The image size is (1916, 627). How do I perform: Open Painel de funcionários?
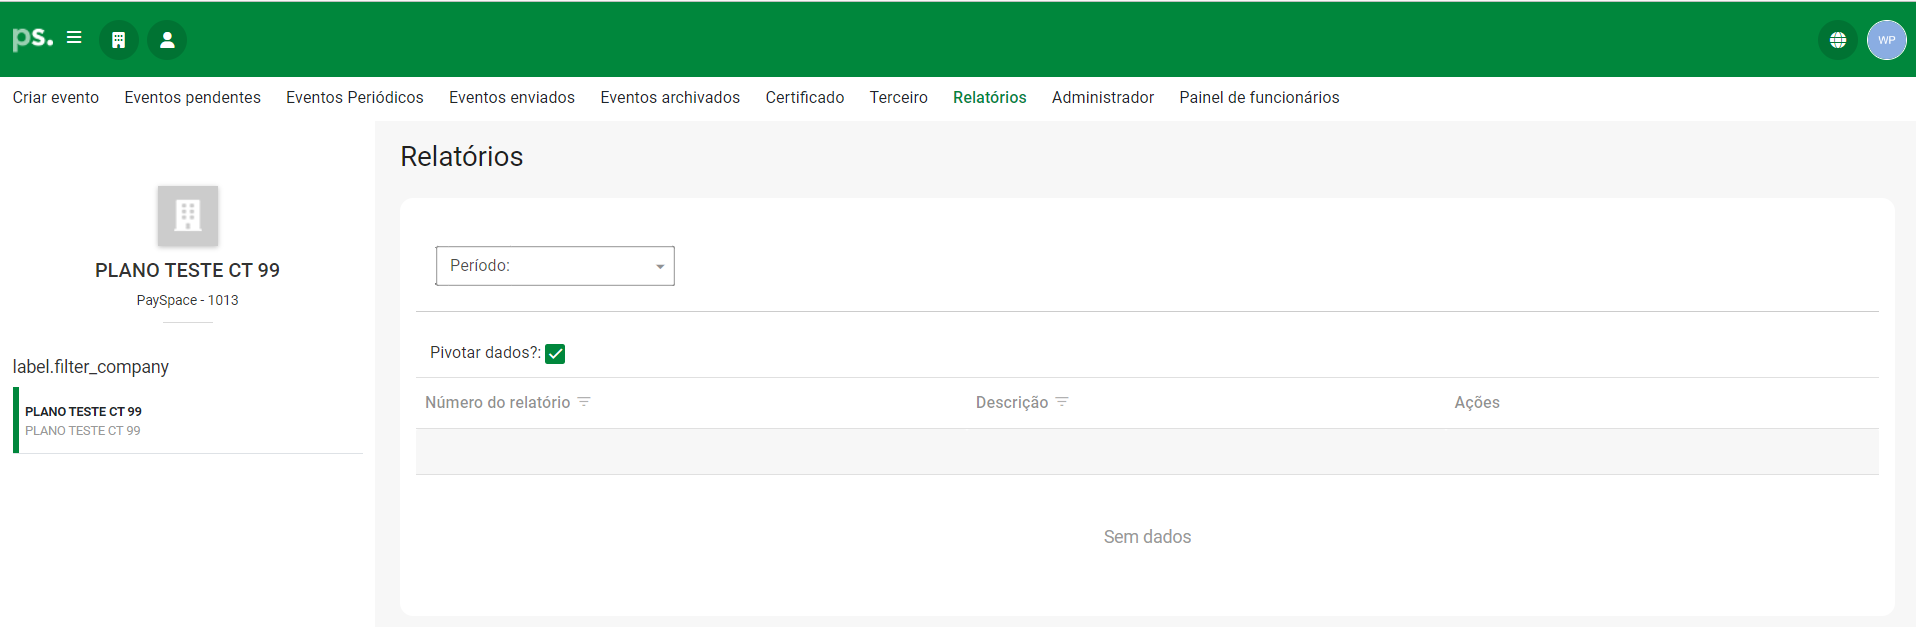click(x=1259, y=97)
